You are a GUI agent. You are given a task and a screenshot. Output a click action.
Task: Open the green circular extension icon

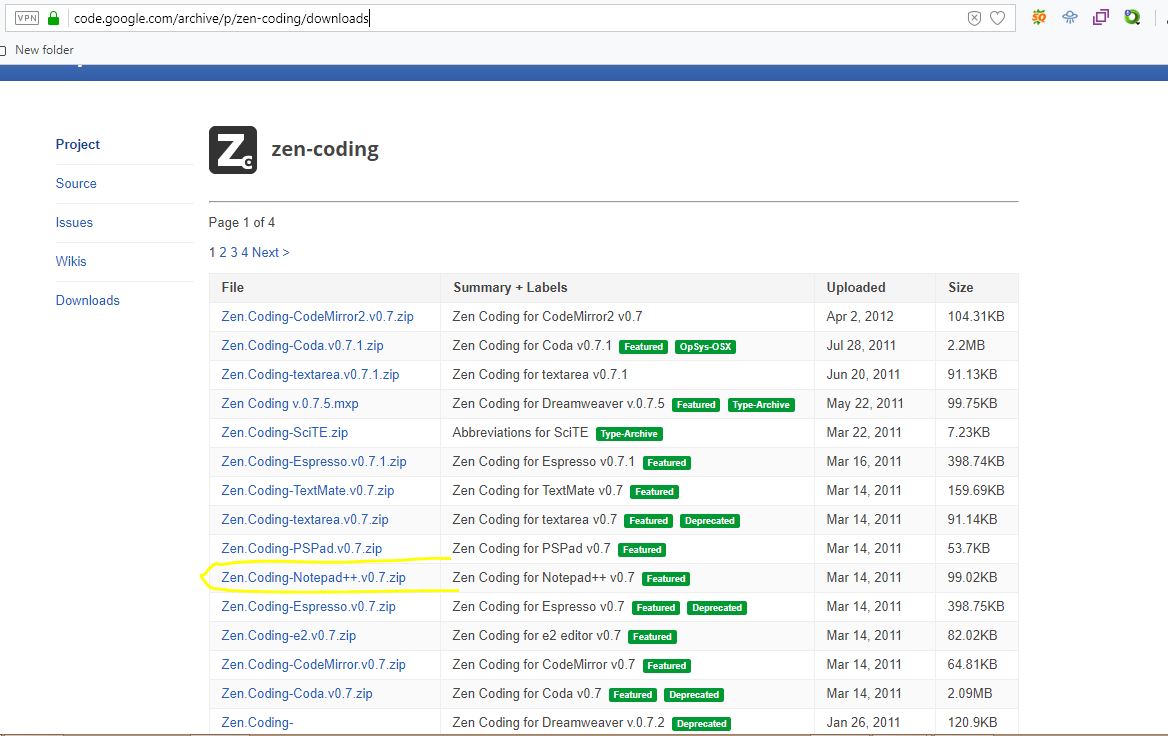(x=1133, y=17)
